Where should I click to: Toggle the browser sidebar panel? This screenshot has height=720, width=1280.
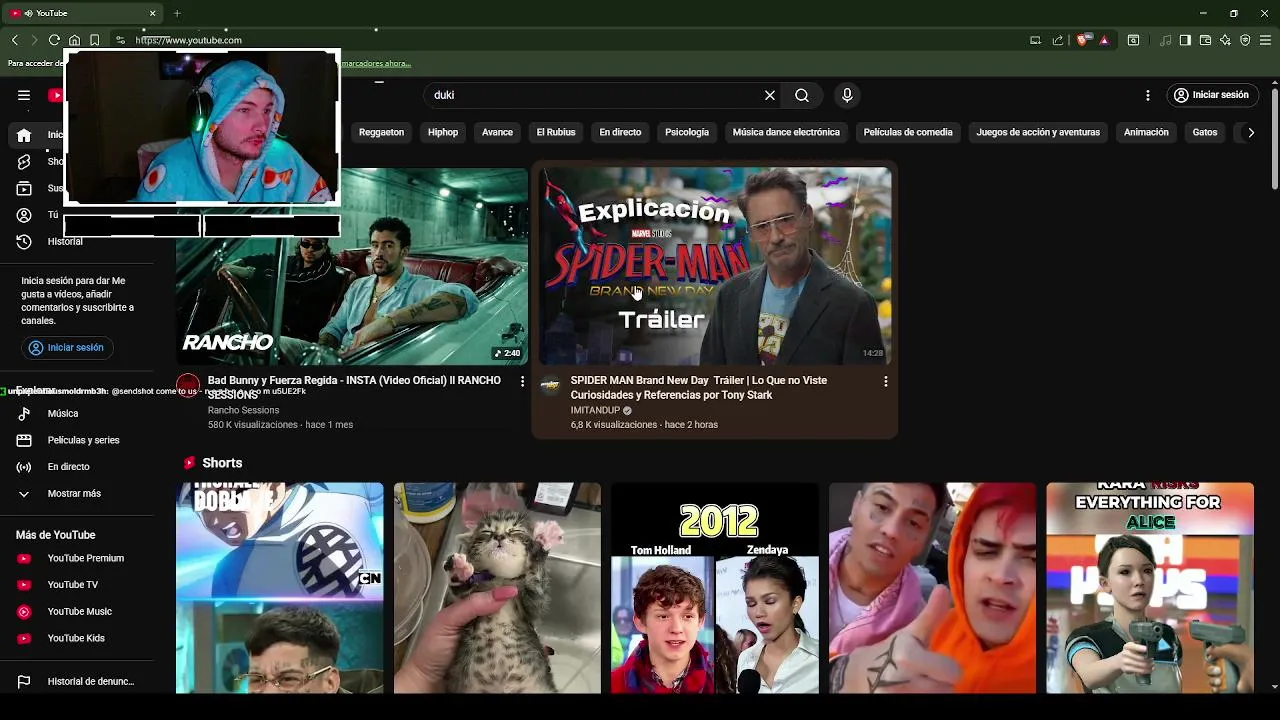[1185, 40]
